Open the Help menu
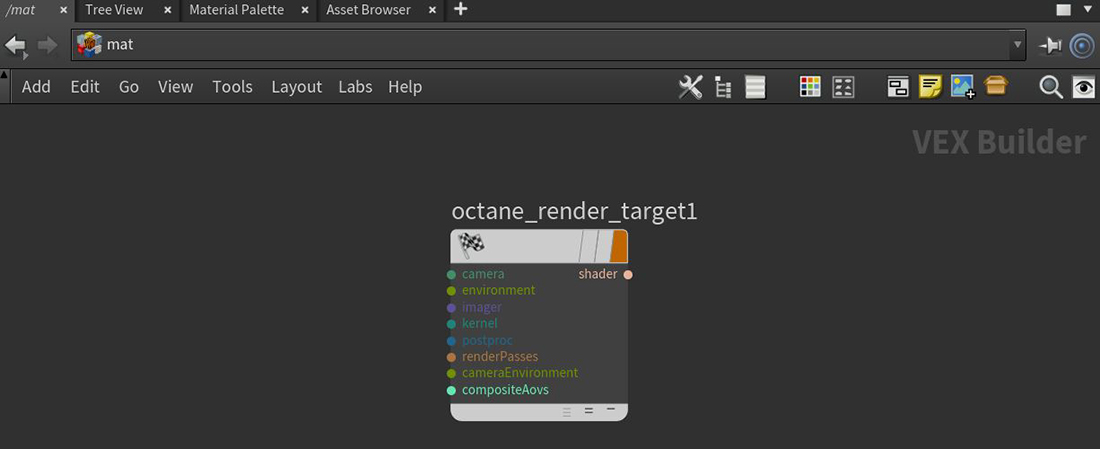This screenshot has width=1100, height=449. point(405,87)
